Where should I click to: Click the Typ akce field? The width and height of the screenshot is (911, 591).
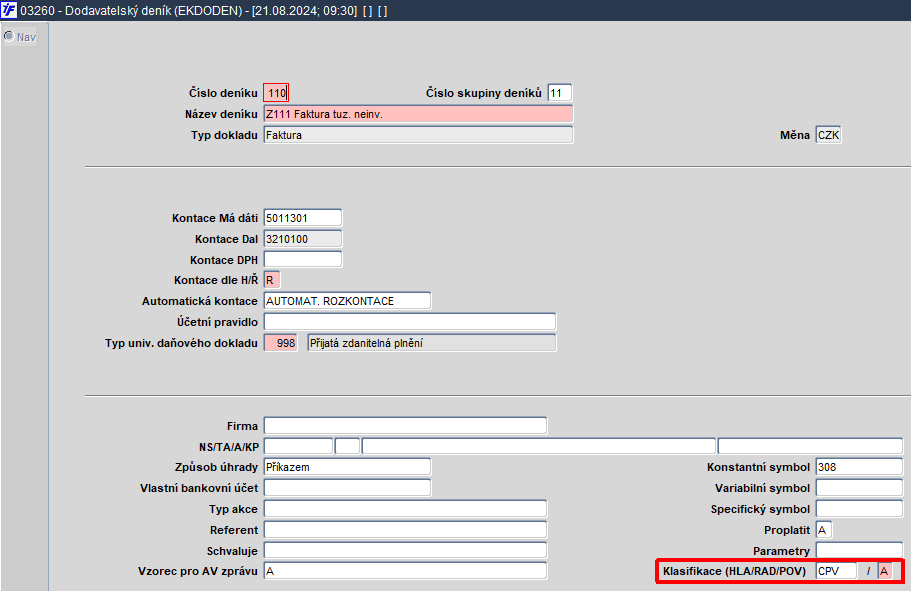point(405,508)
